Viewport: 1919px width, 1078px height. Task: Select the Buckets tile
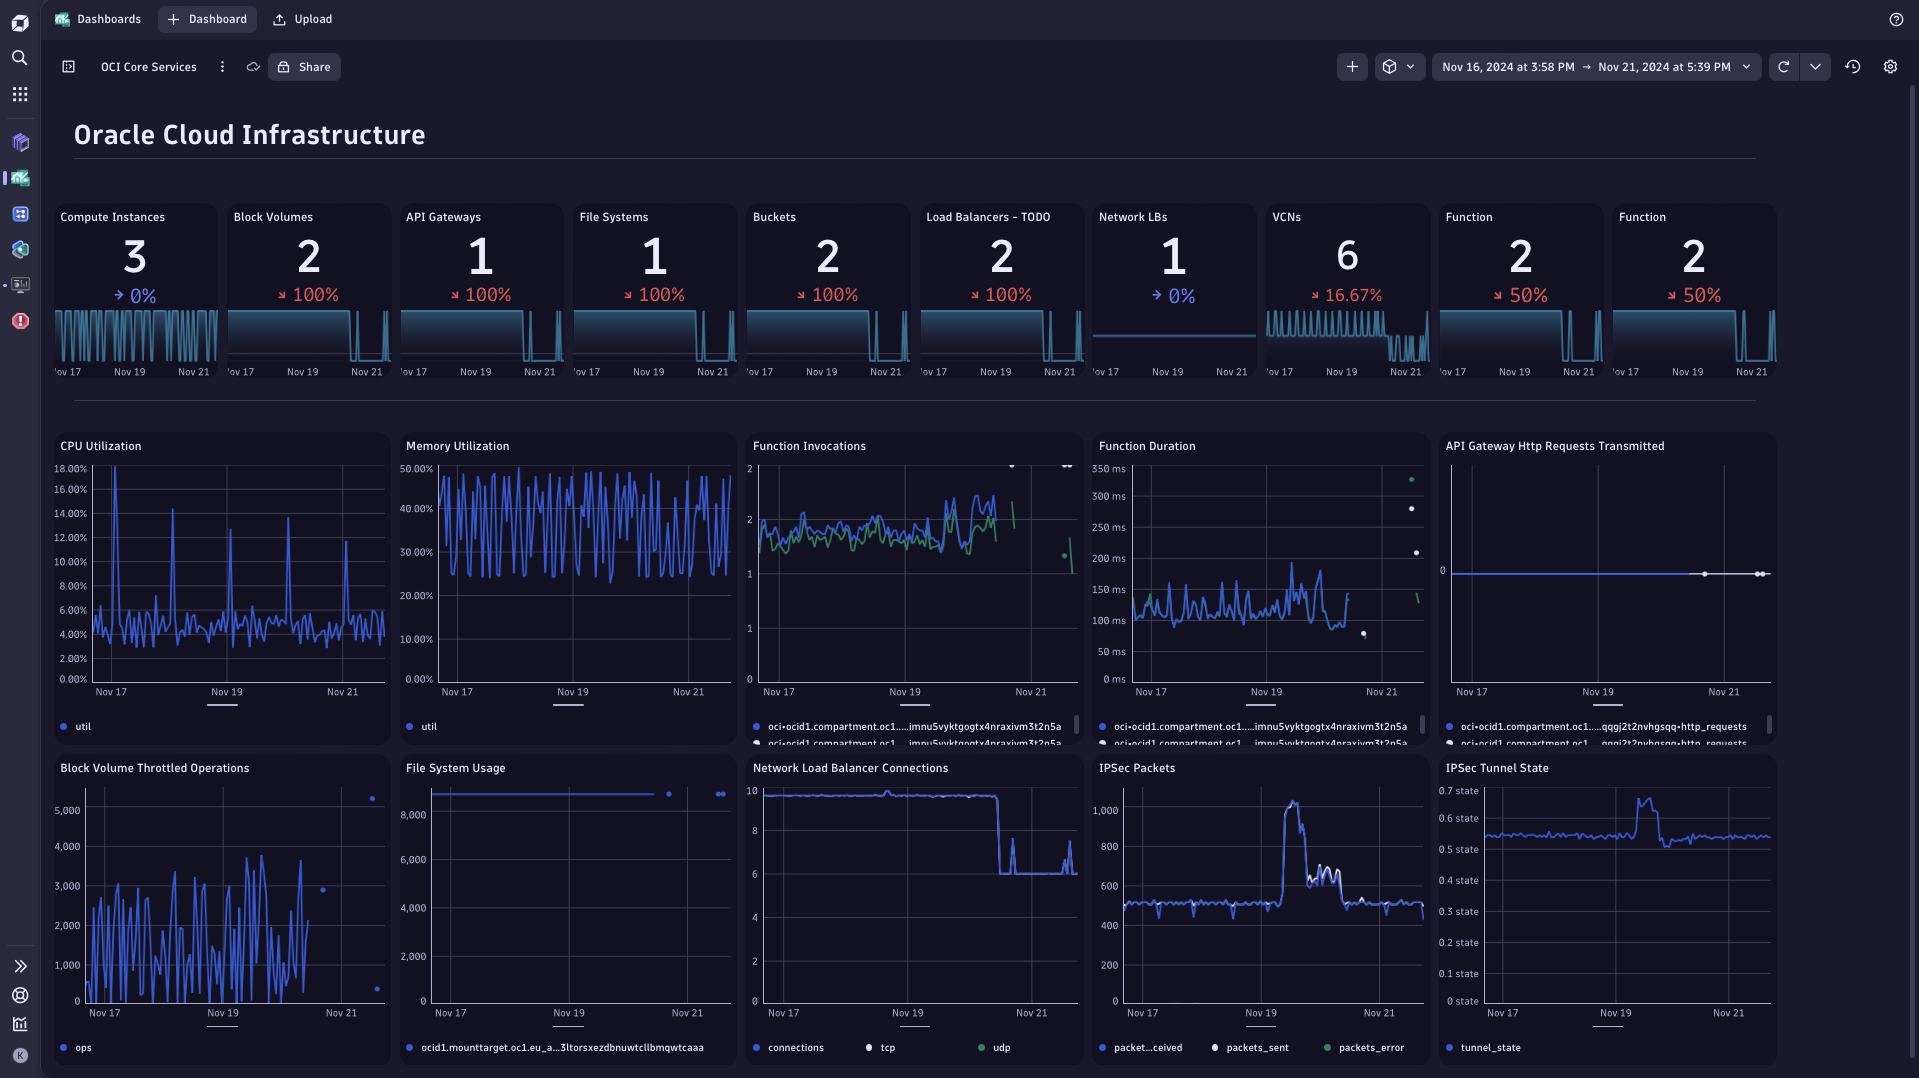(828, 291)
